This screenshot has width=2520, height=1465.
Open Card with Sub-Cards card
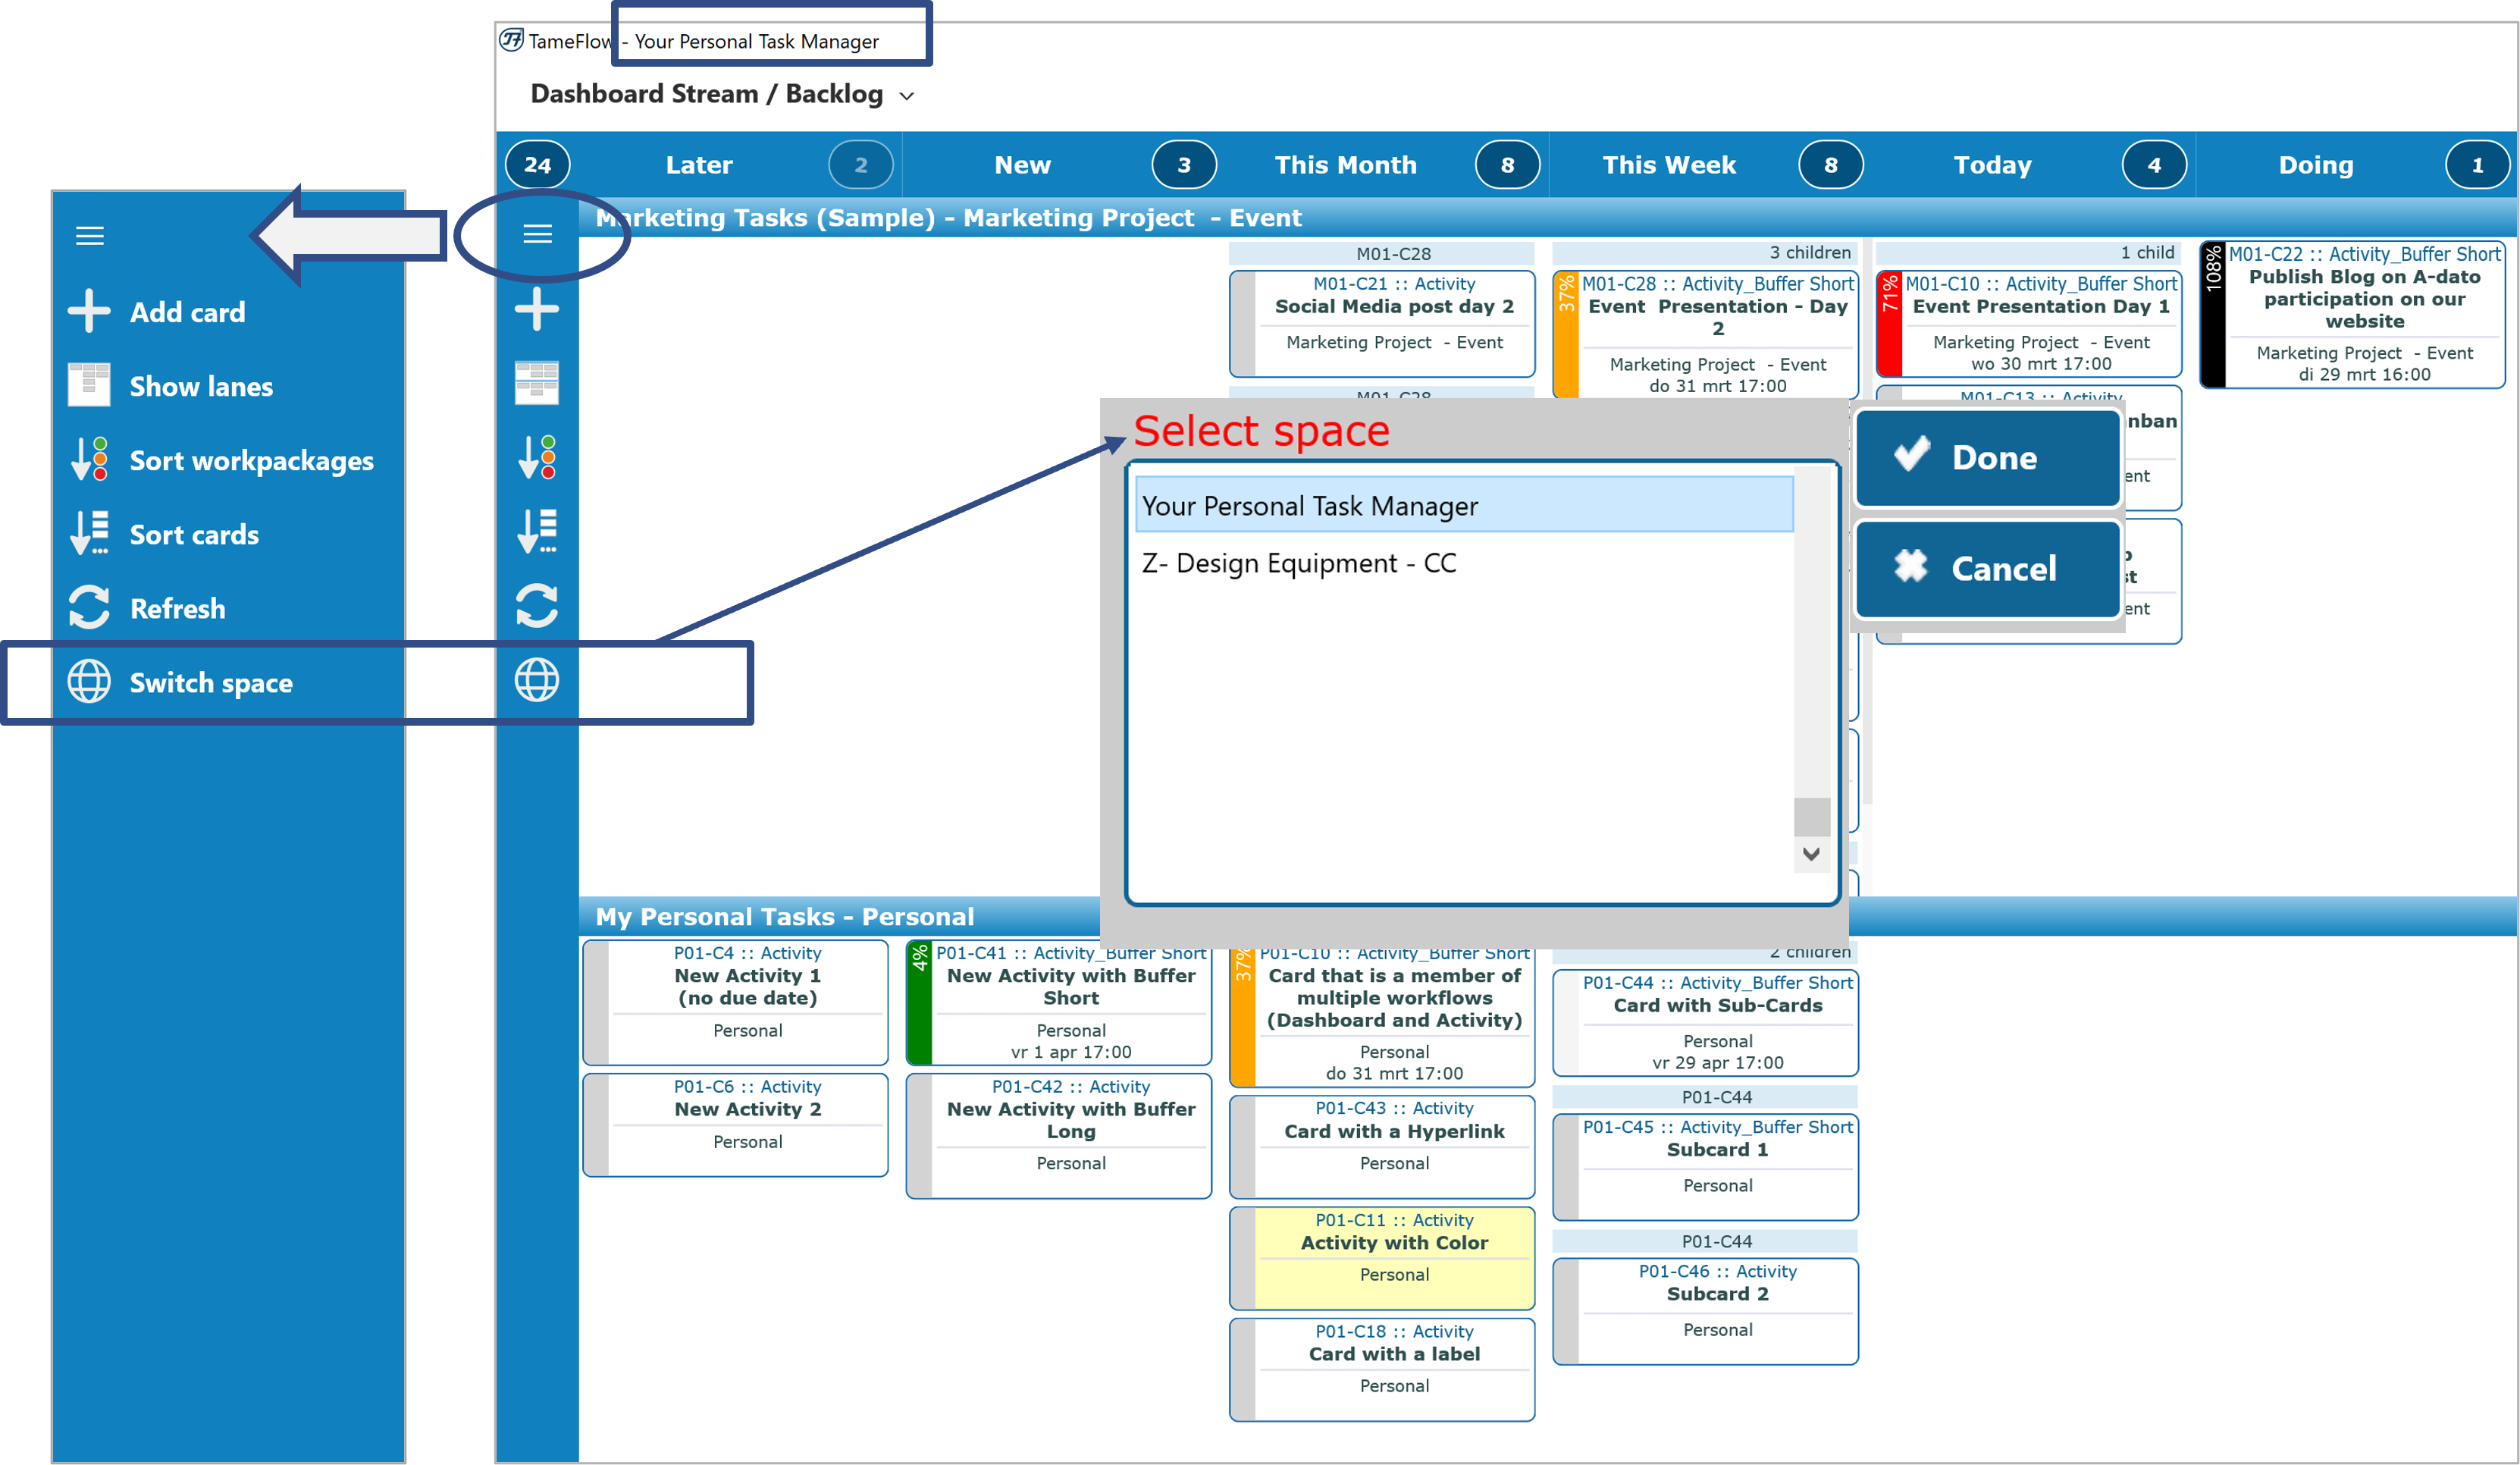[x=1706, y=1022]
